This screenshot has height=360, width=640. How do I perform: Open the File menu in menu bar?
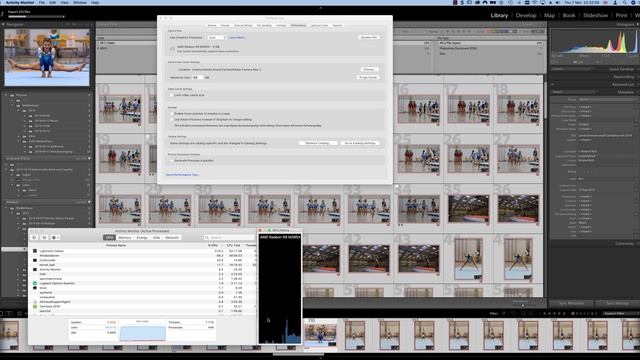pyautogui.click(x=42, y=2)
